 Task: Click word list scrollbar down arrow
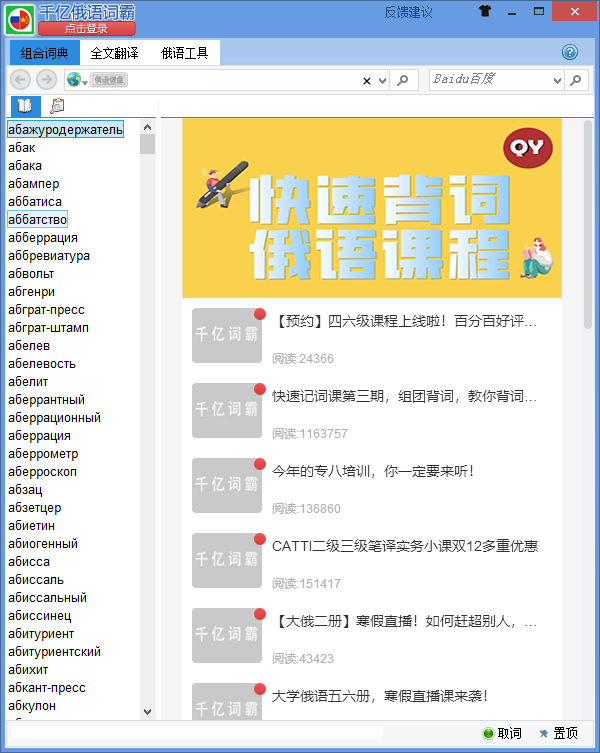coord(147,712)
